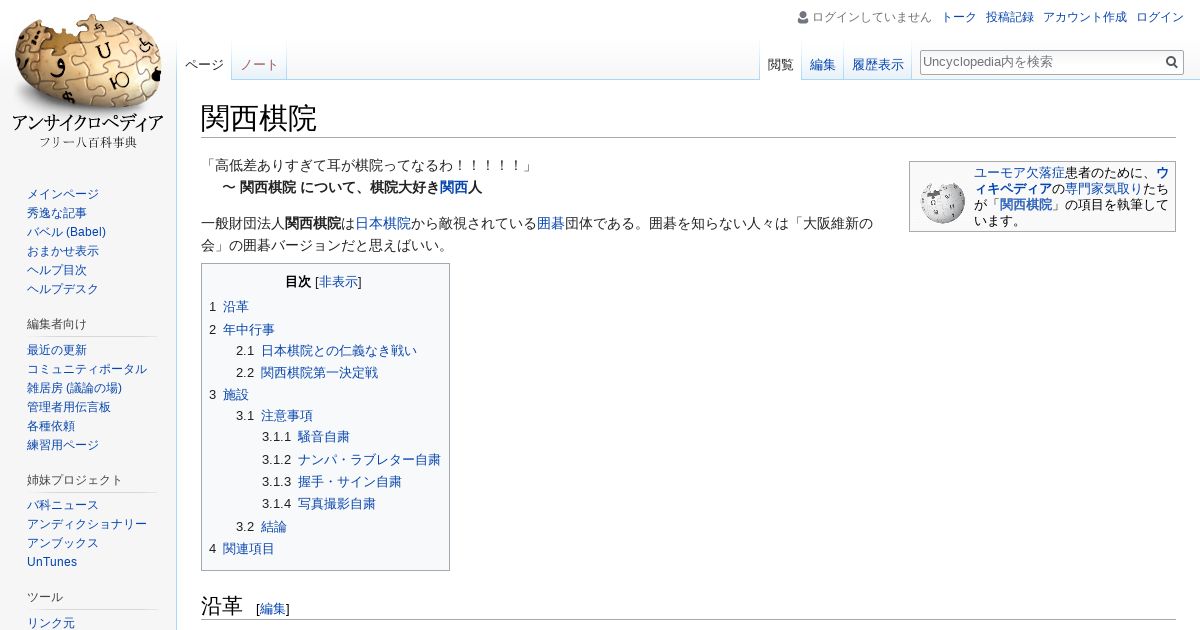
Task: Click the user icon beside ログインしていません
Action: pyautogui.click(x=803, y=17)
